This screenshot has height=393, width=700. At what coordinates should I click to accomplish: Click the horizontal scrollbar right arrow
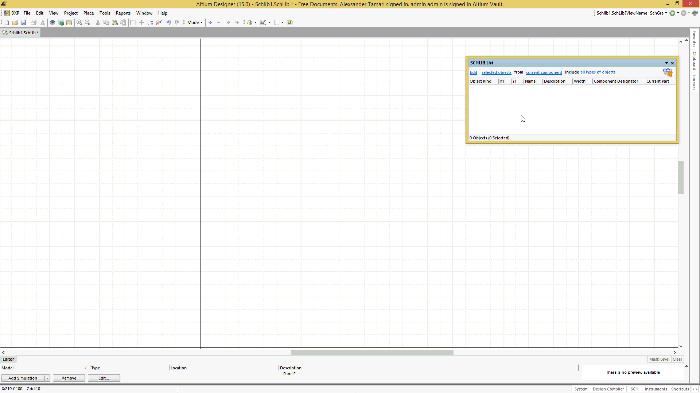pos(675,352)
